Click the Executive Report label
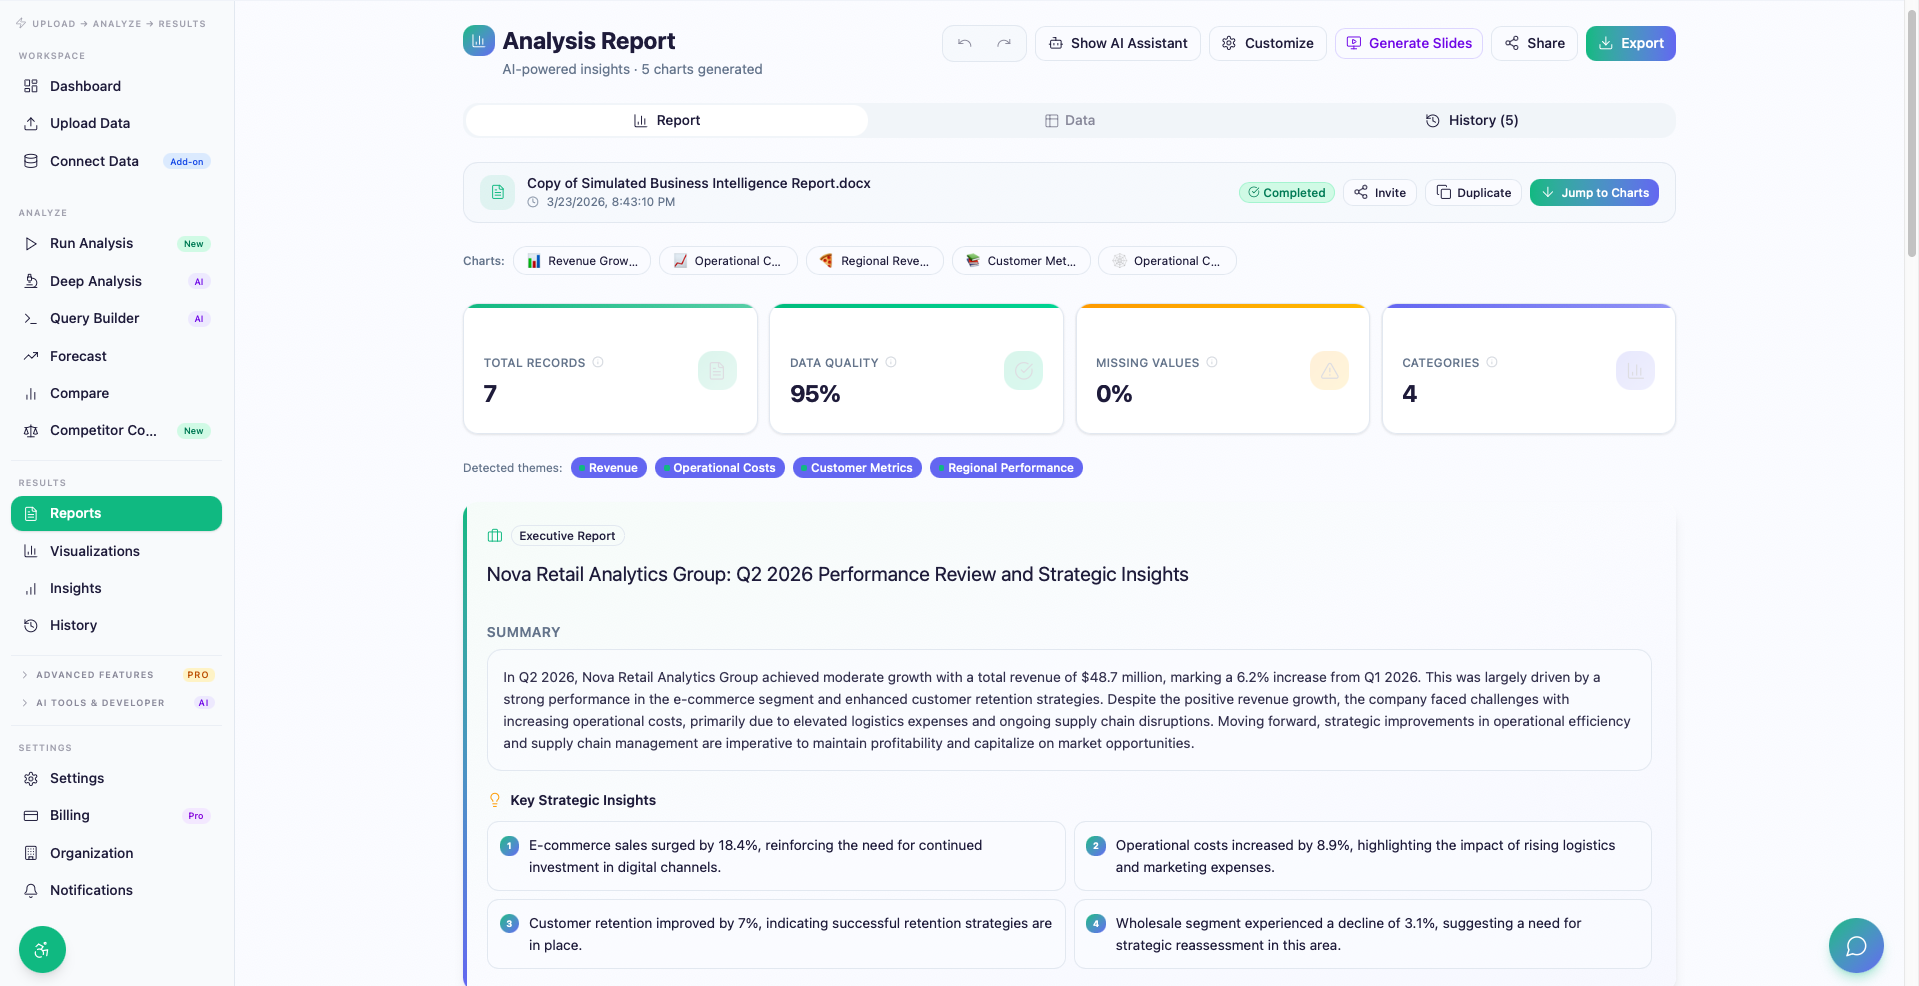 567,536
